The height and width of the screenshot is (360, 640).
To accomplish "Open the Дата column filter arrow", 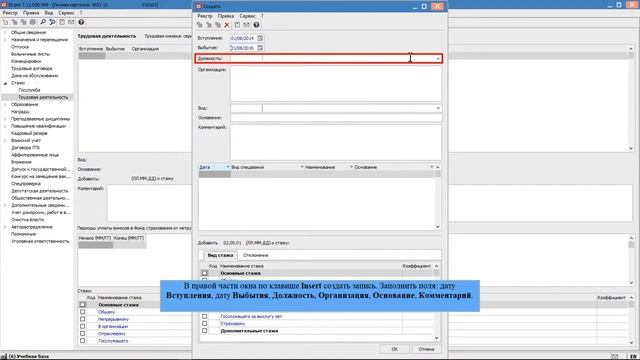I will coord(228,167).
